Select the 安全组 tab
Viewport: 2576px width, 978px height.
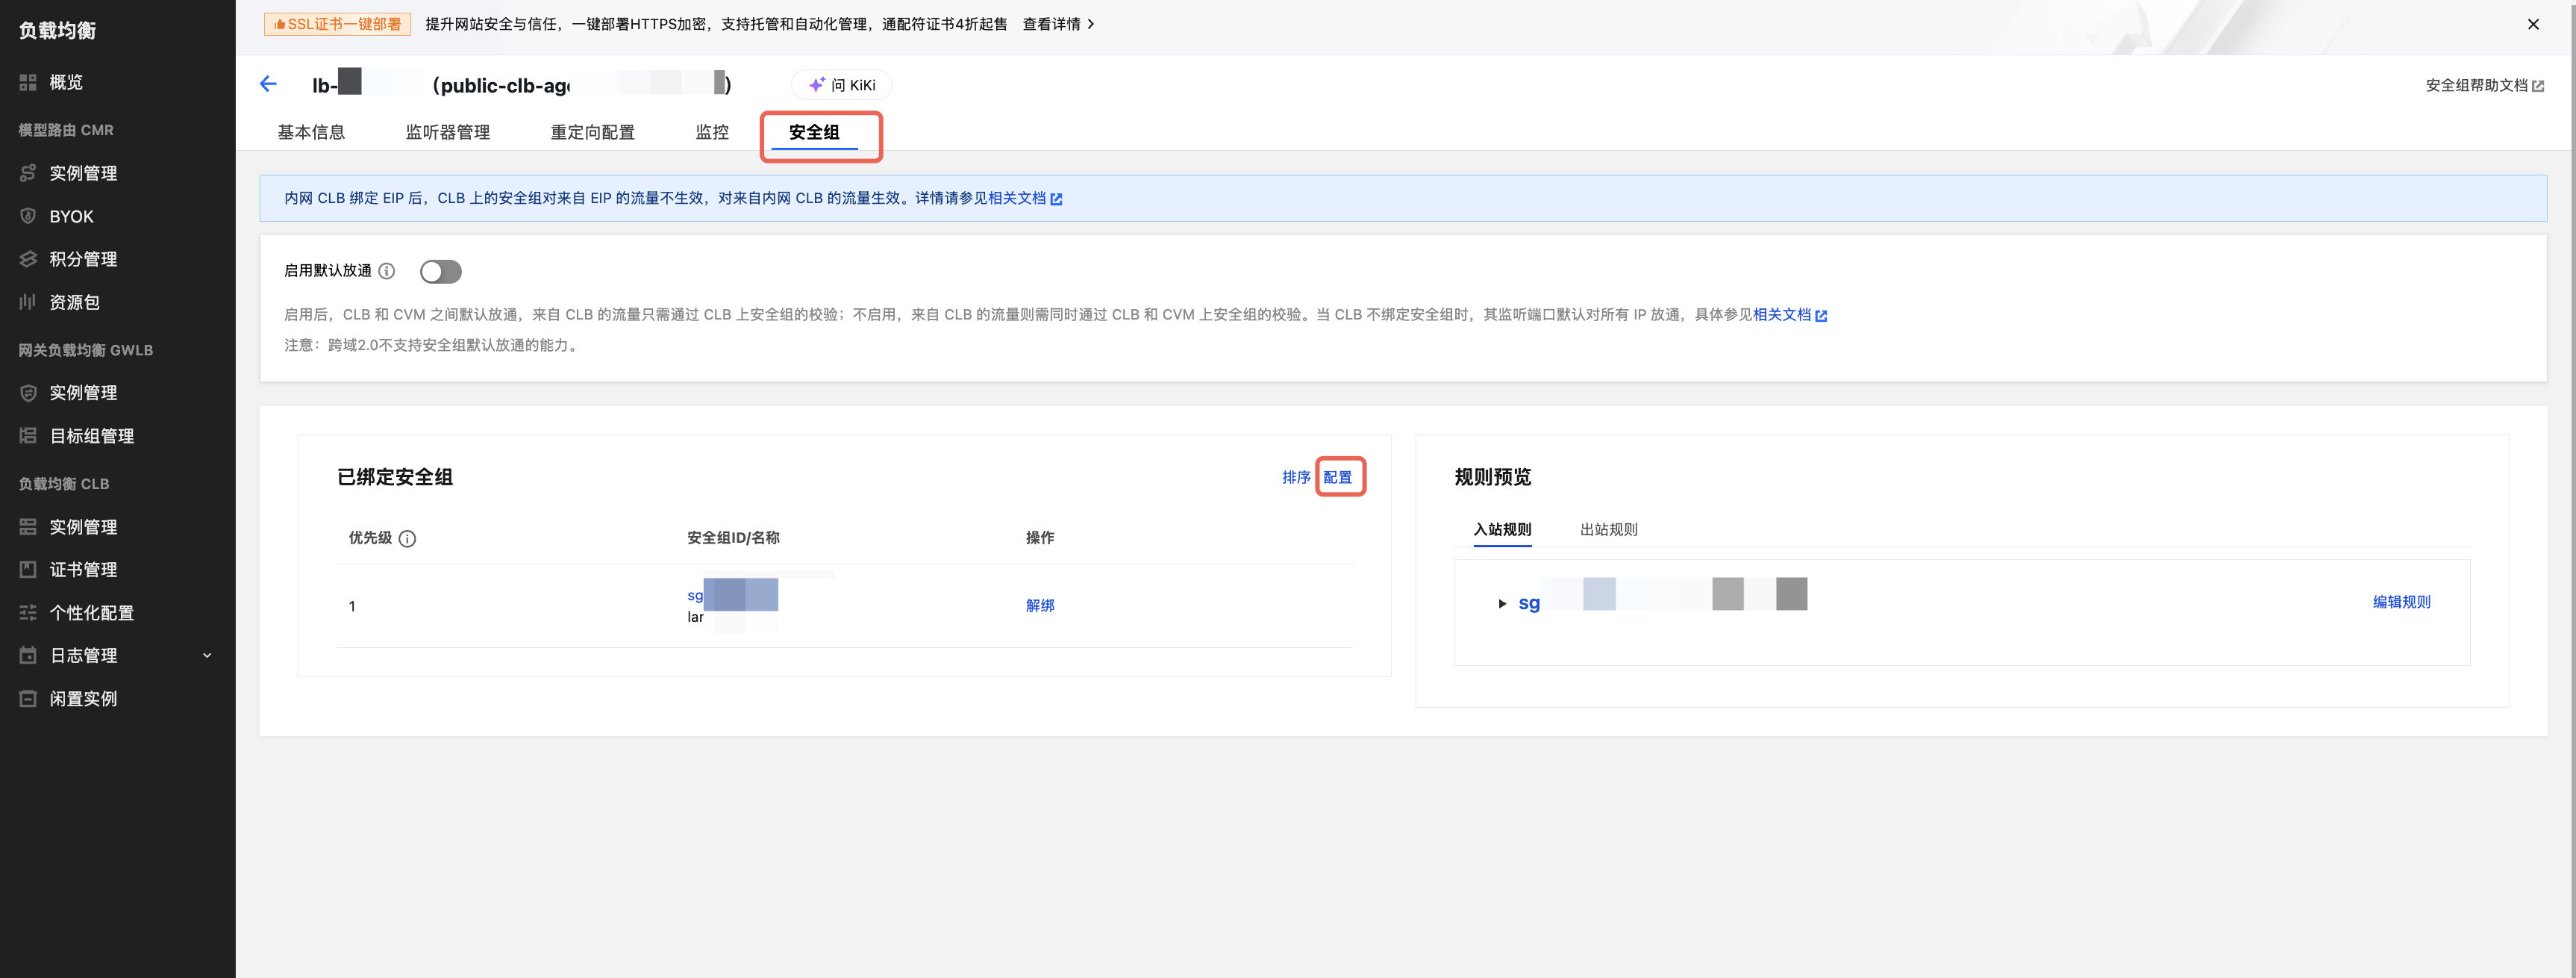[x=814, y=132]
